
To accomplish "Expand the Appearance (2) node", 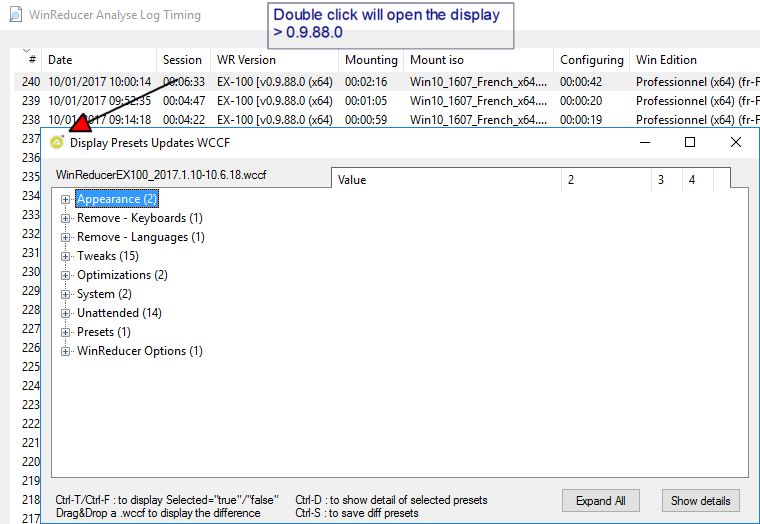I will (x=65, y=199).
